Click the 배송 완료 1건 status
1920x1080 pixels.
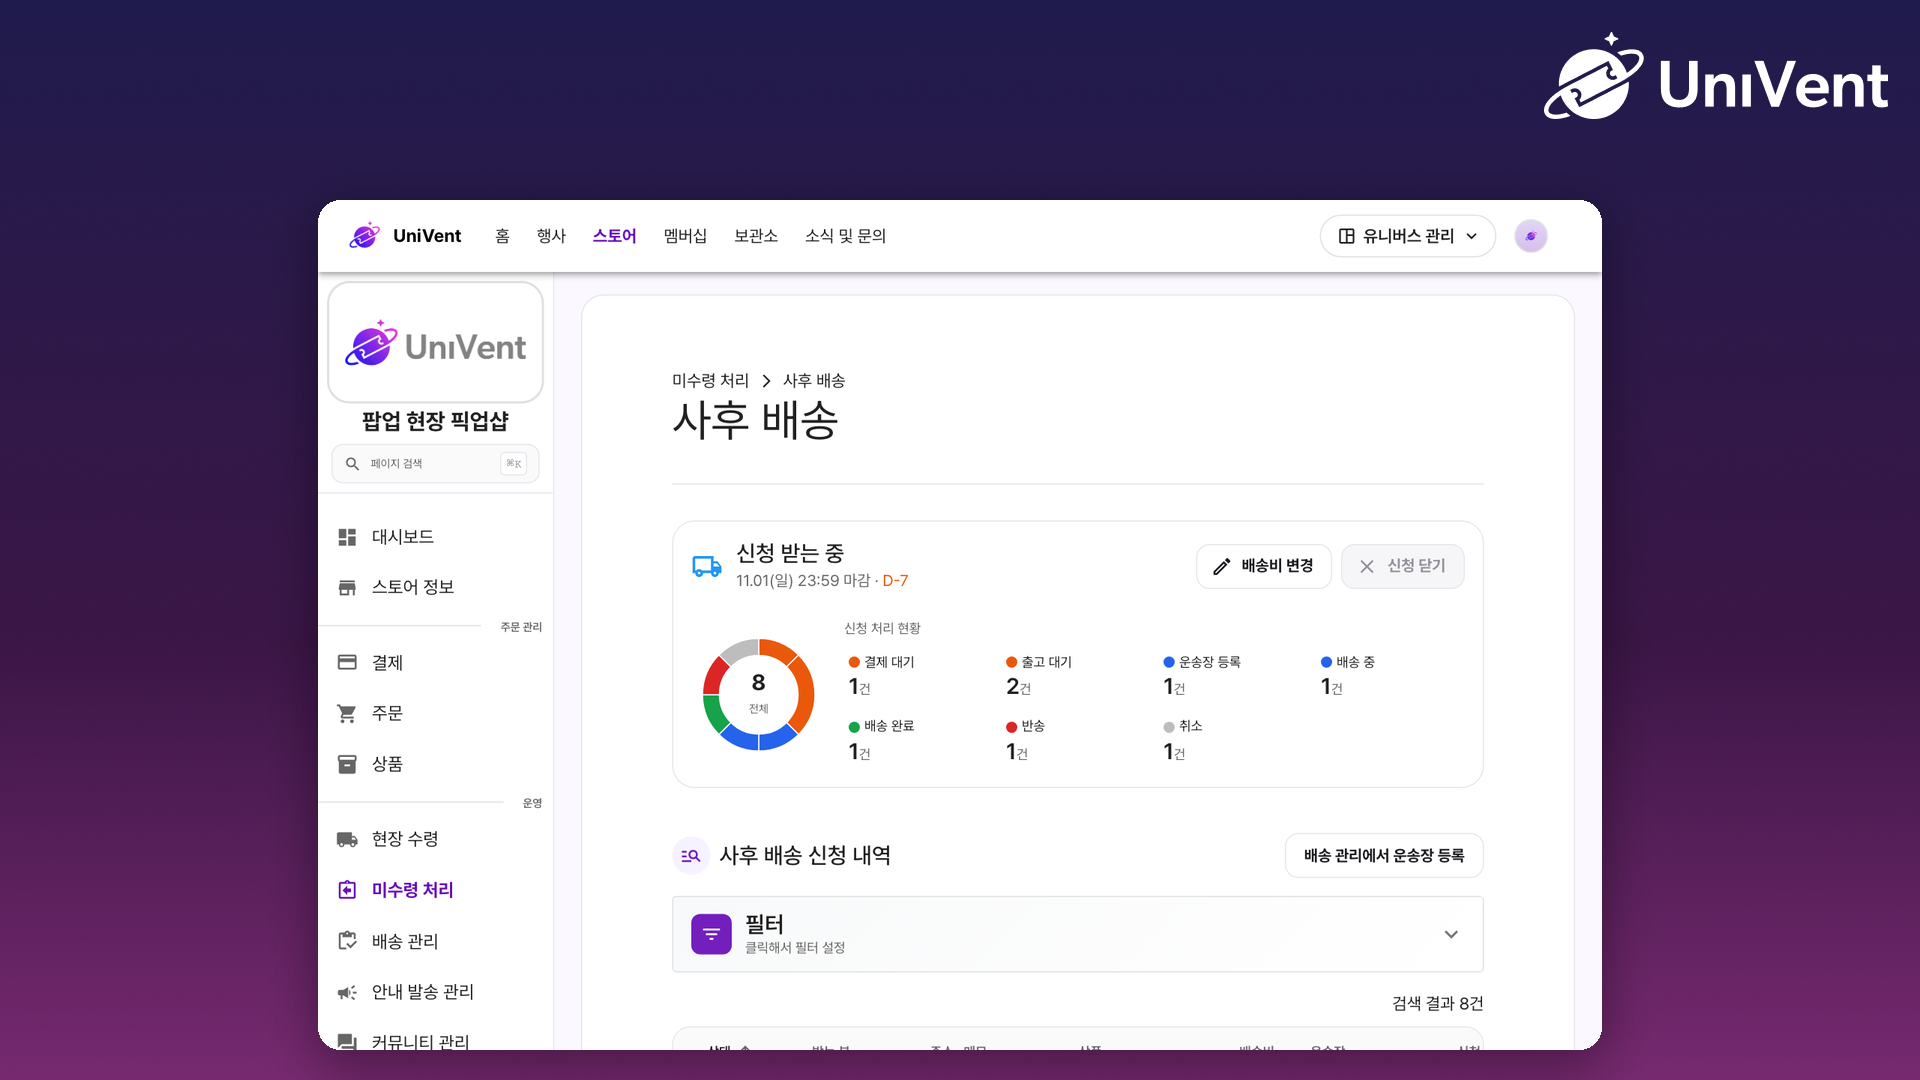(881, 740)
